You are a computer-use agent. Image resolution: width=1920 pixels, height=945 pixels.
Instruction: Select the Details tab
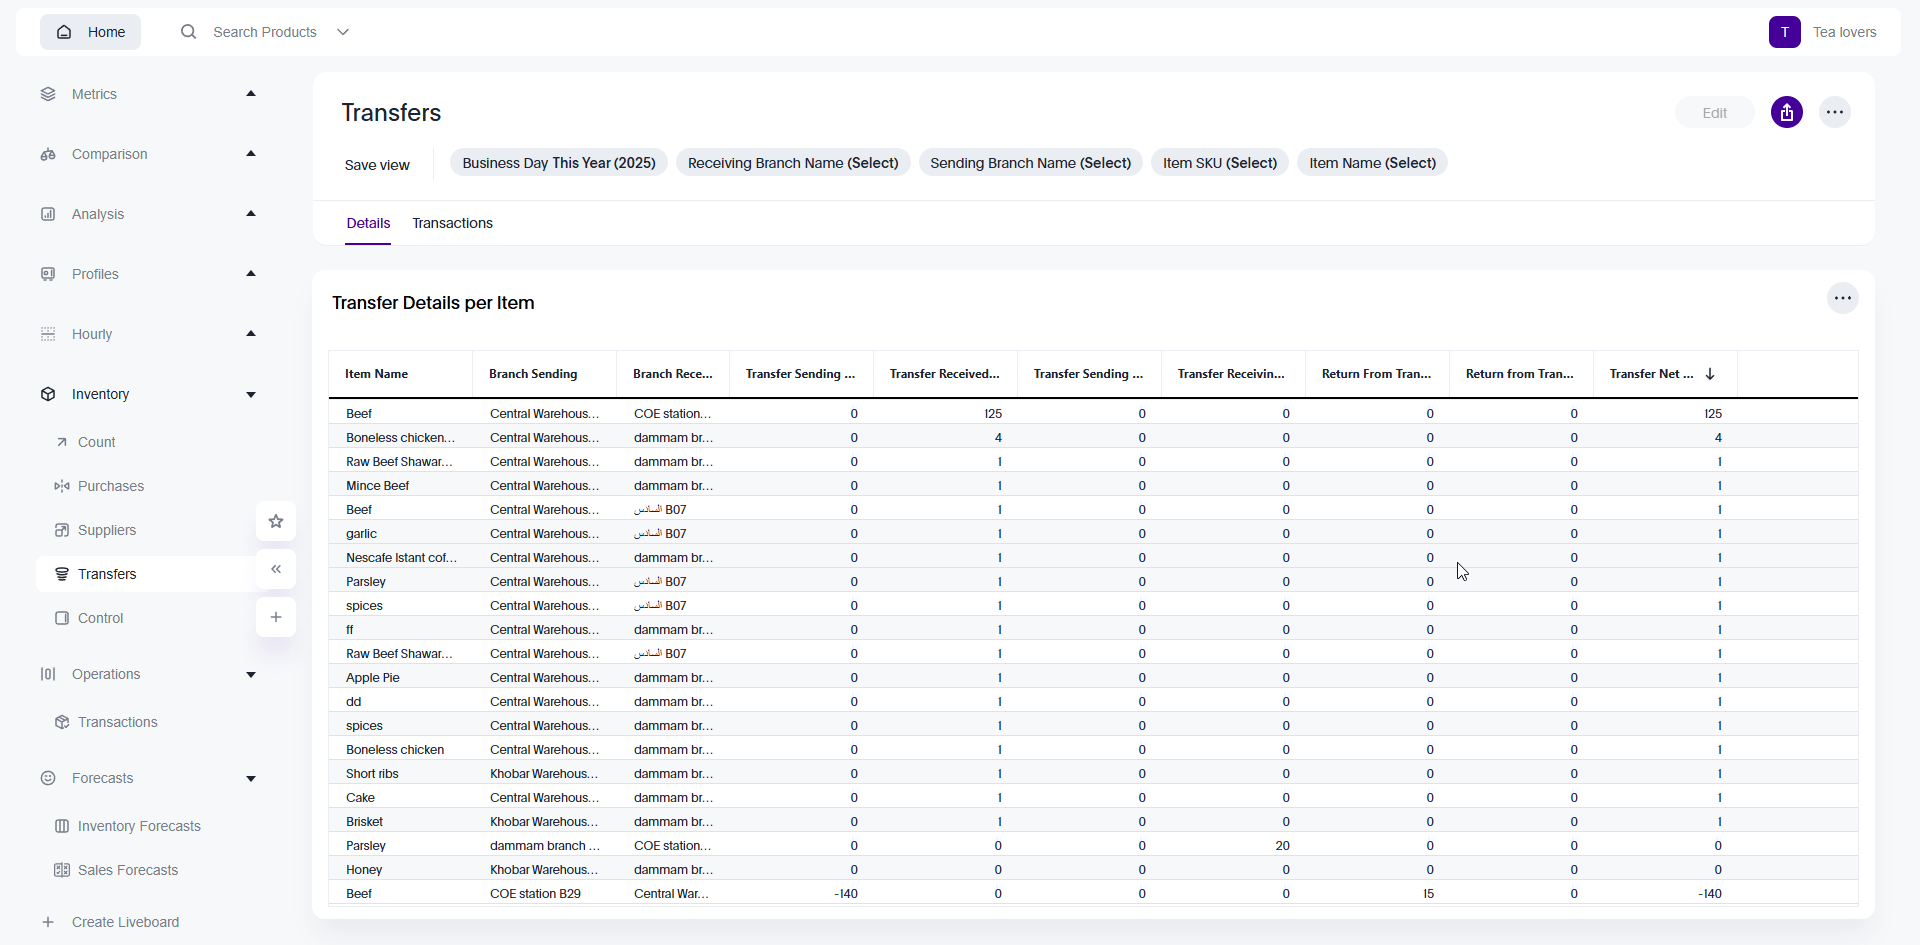click(368, 223)
